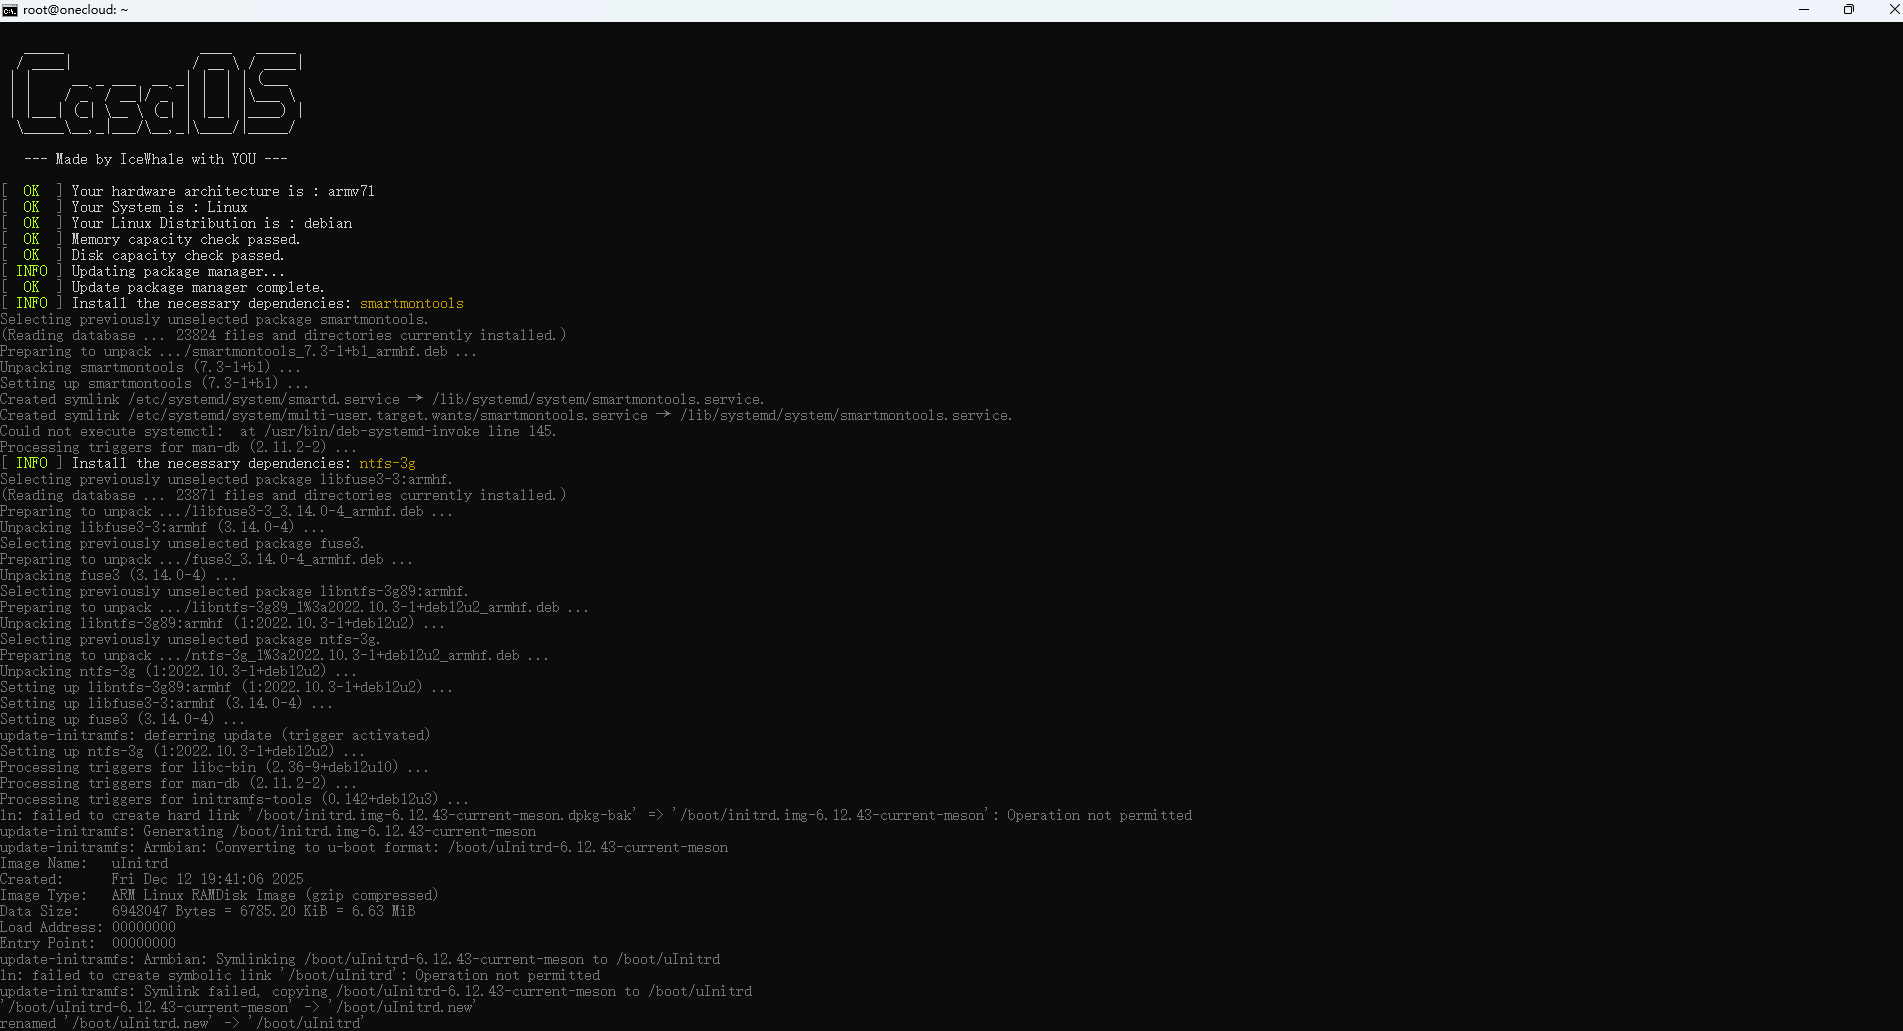Click the terminal icon in the title bar

pos(10,10)
